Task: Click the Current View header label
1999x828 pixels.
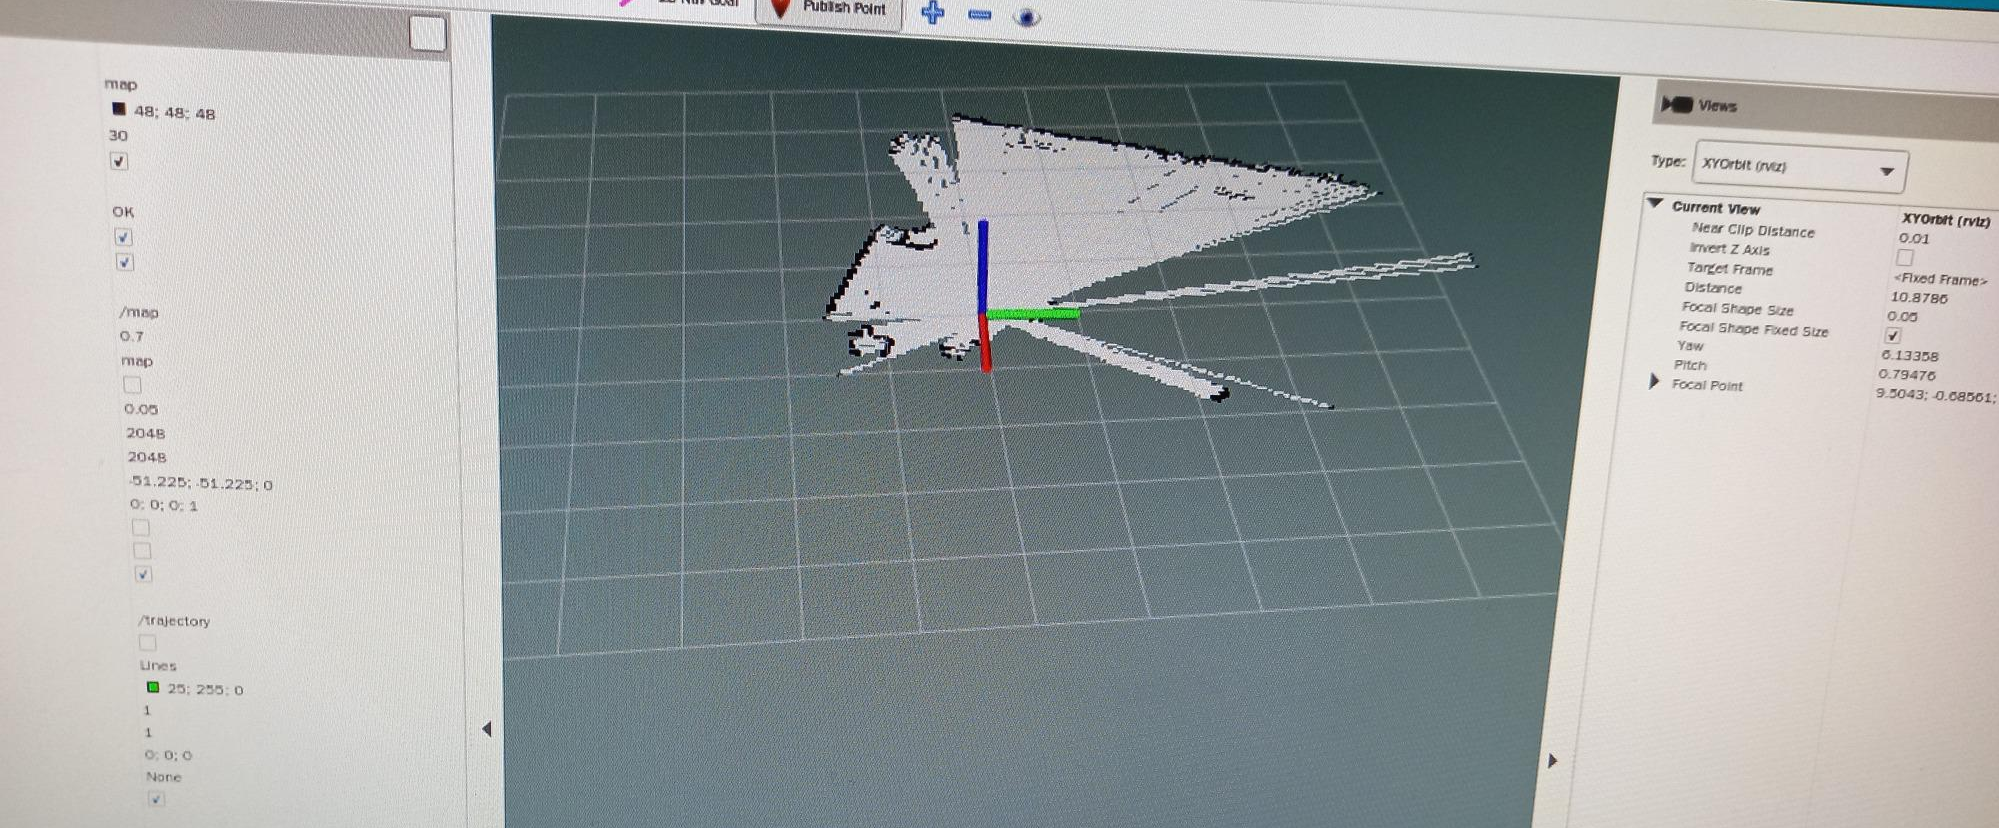Action: (x=1715, y=208)
